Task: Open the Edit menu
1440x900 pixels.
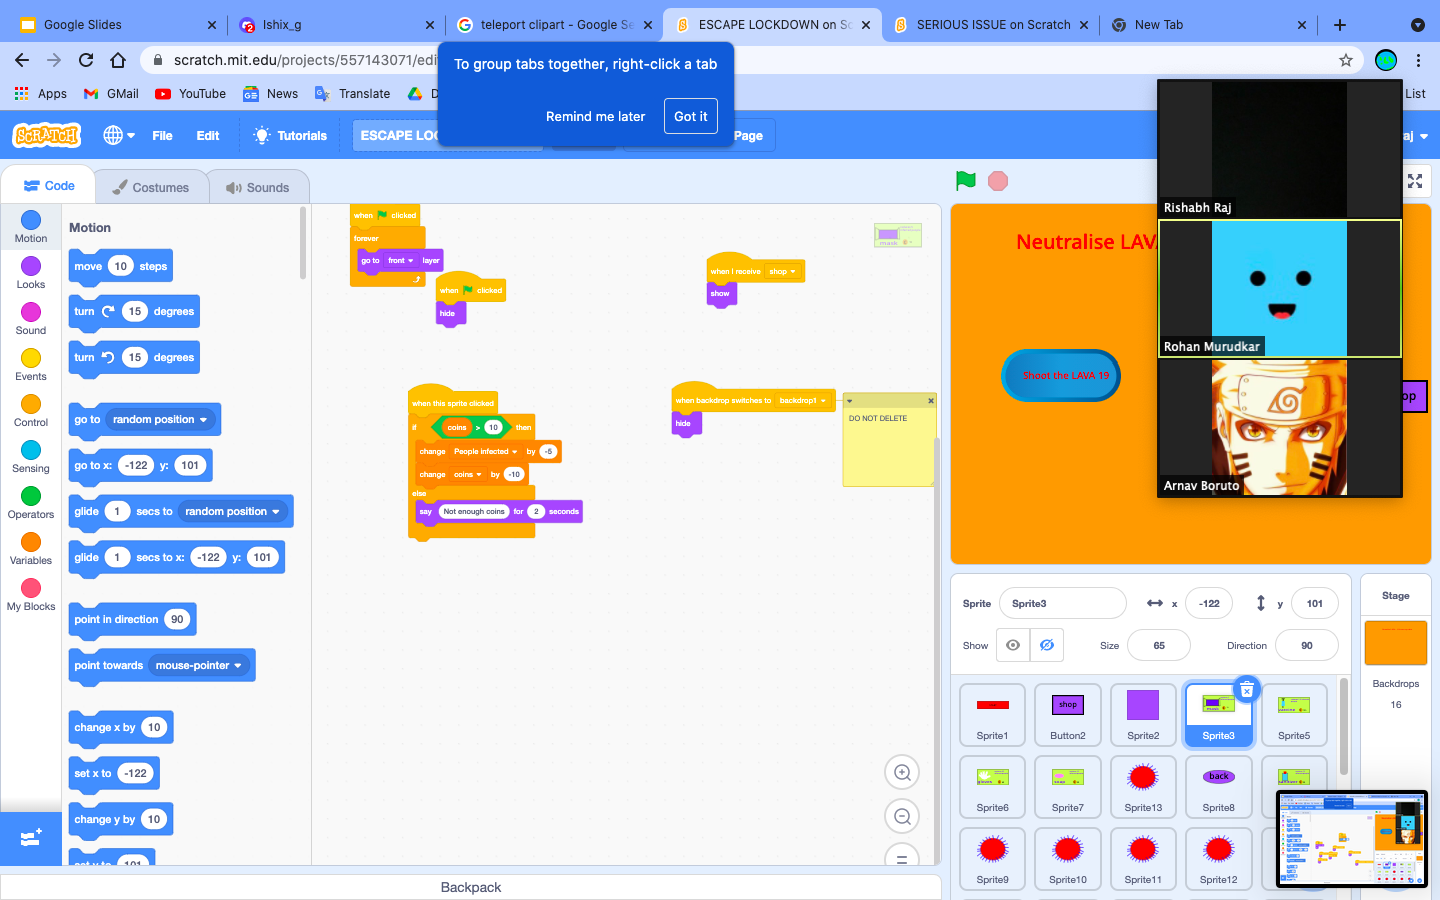Action: (208, 136)
